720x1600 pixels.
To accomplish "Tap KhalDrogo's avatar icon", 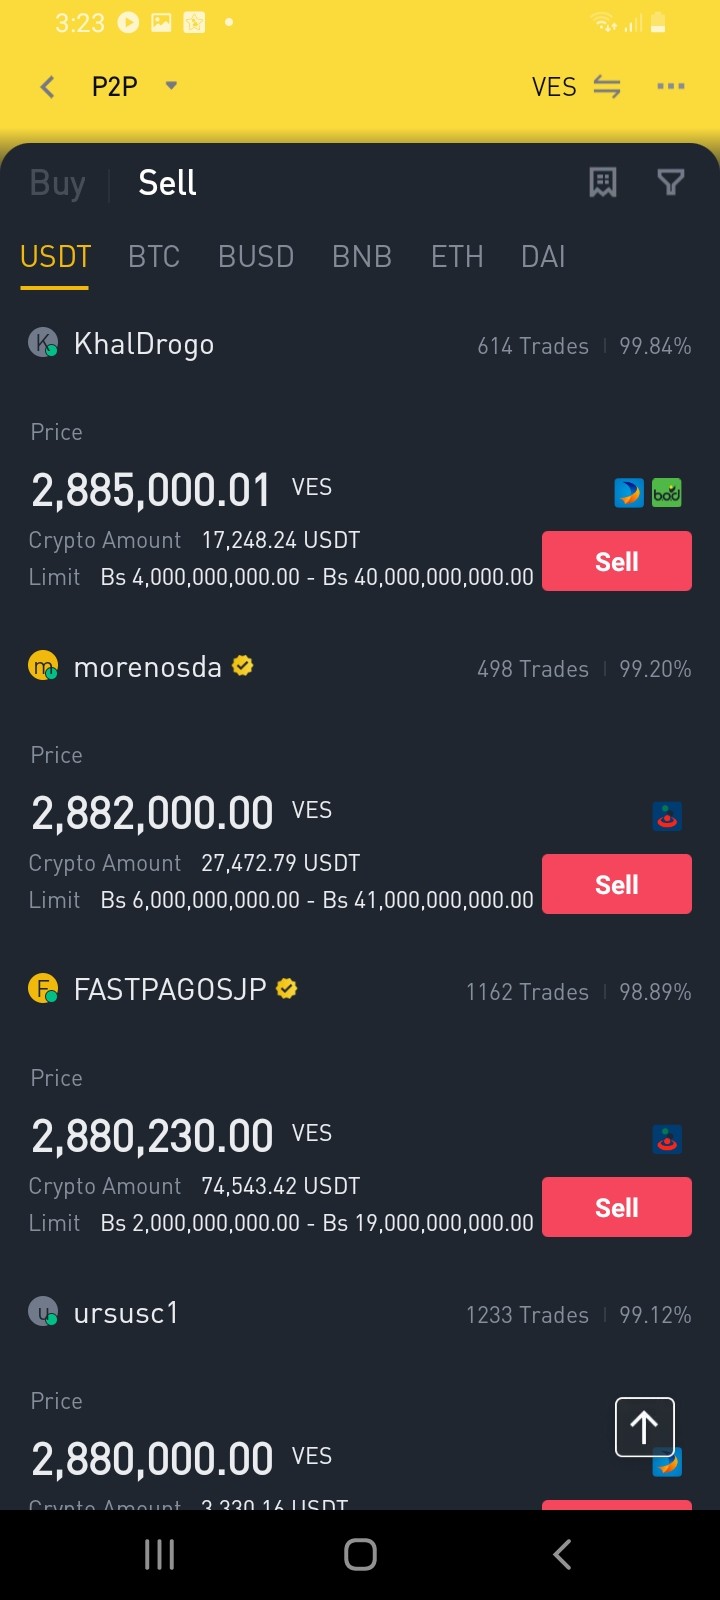I will tap(43, 343).
